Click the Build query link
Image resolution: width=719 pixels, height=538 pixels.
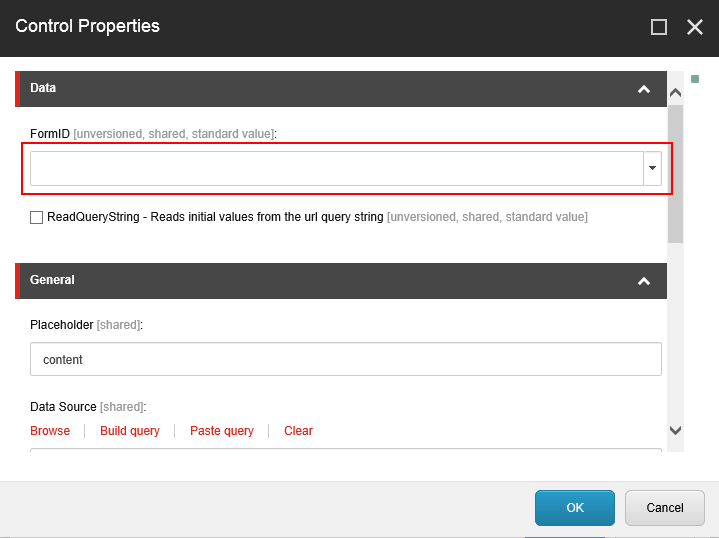pyautogui.click(x=130, y=431)
